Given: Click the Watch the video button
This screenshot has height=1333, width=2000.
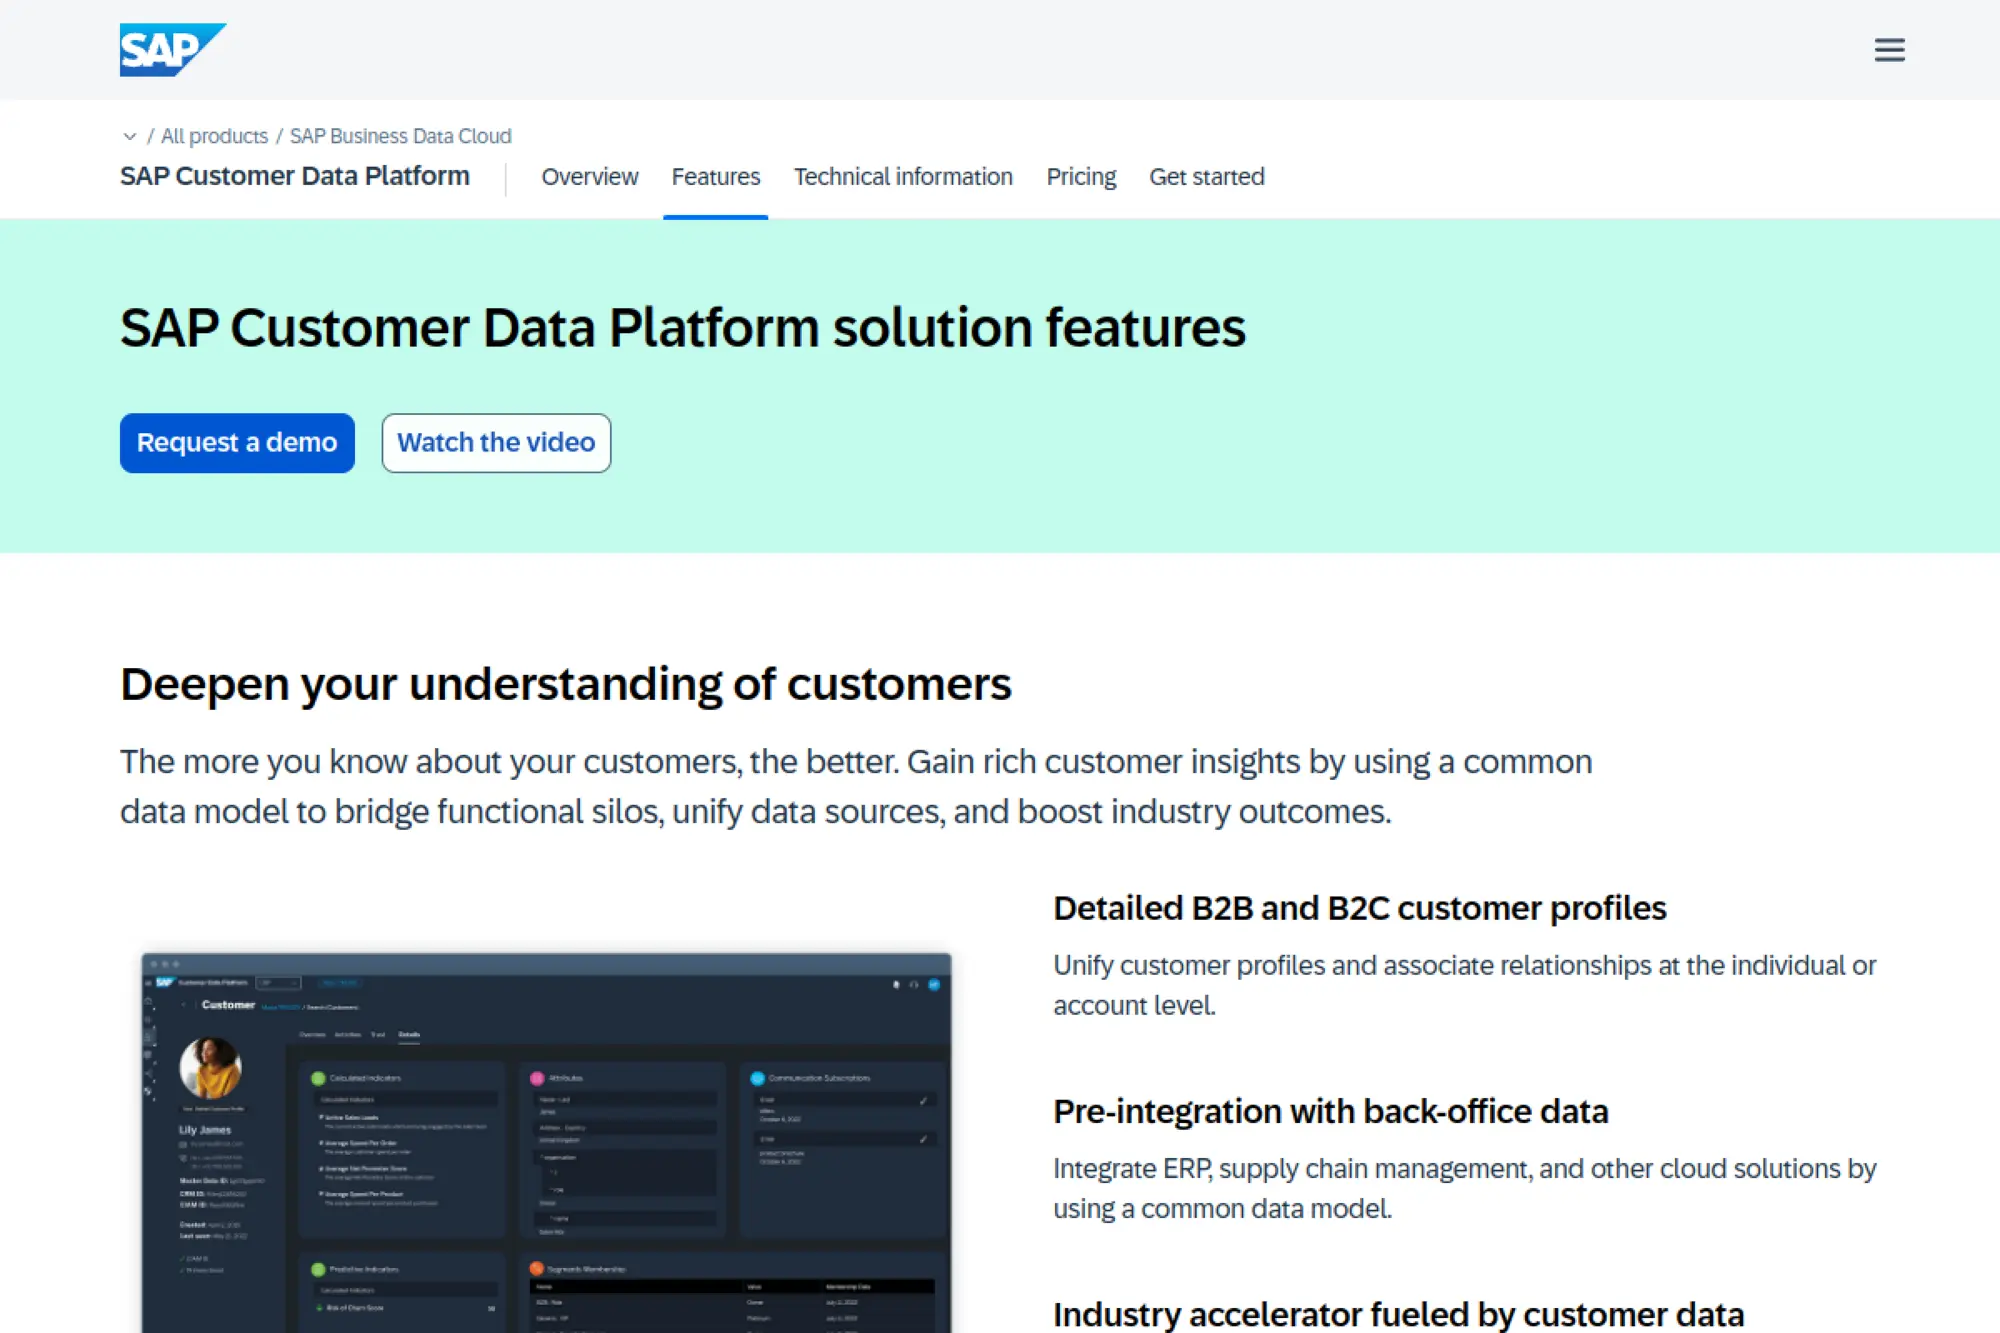Looking at the screenshot, I should [x=496, y=442].
